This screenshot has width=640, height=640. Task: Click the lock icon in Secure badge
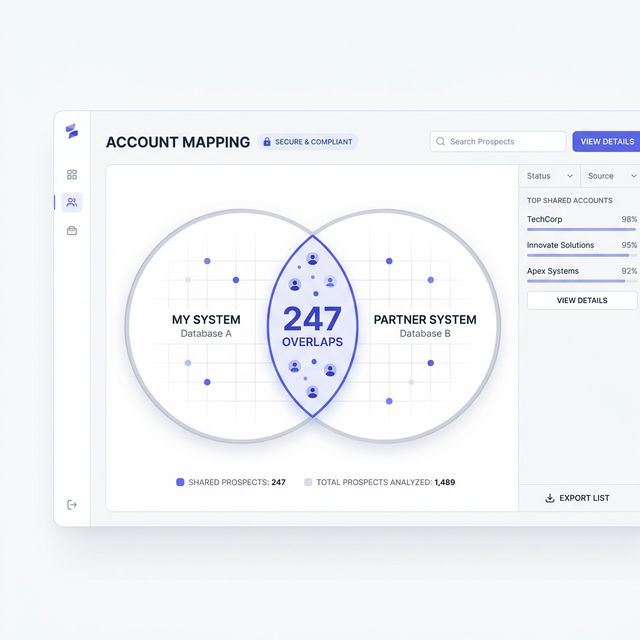tap(267, 142)
